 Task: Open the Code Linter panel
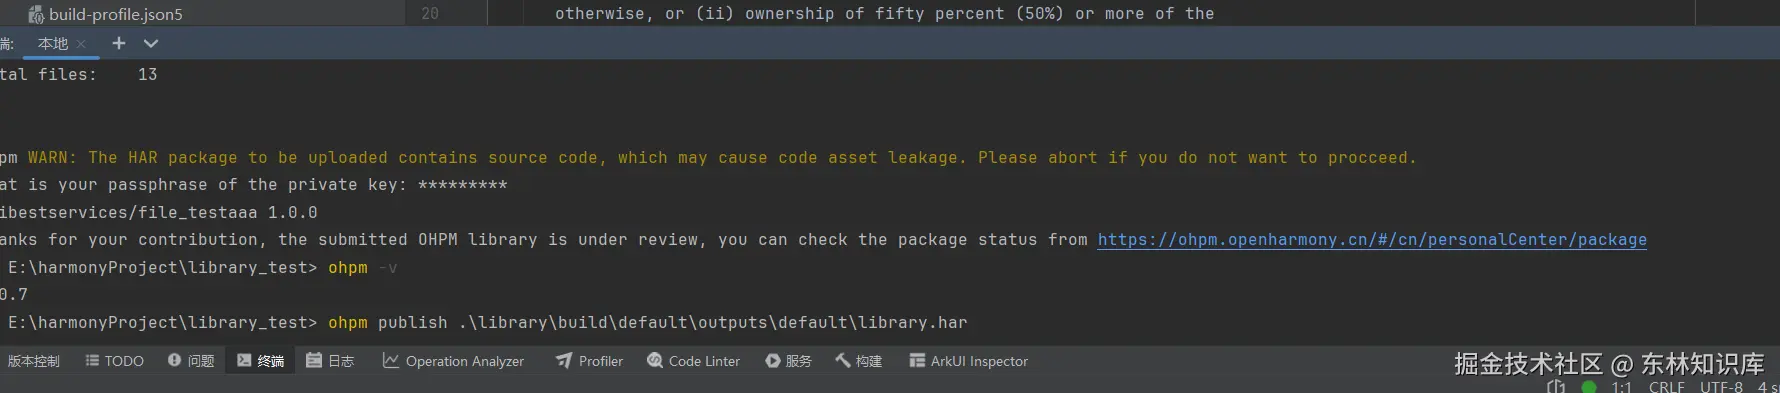tap(694, 361)
